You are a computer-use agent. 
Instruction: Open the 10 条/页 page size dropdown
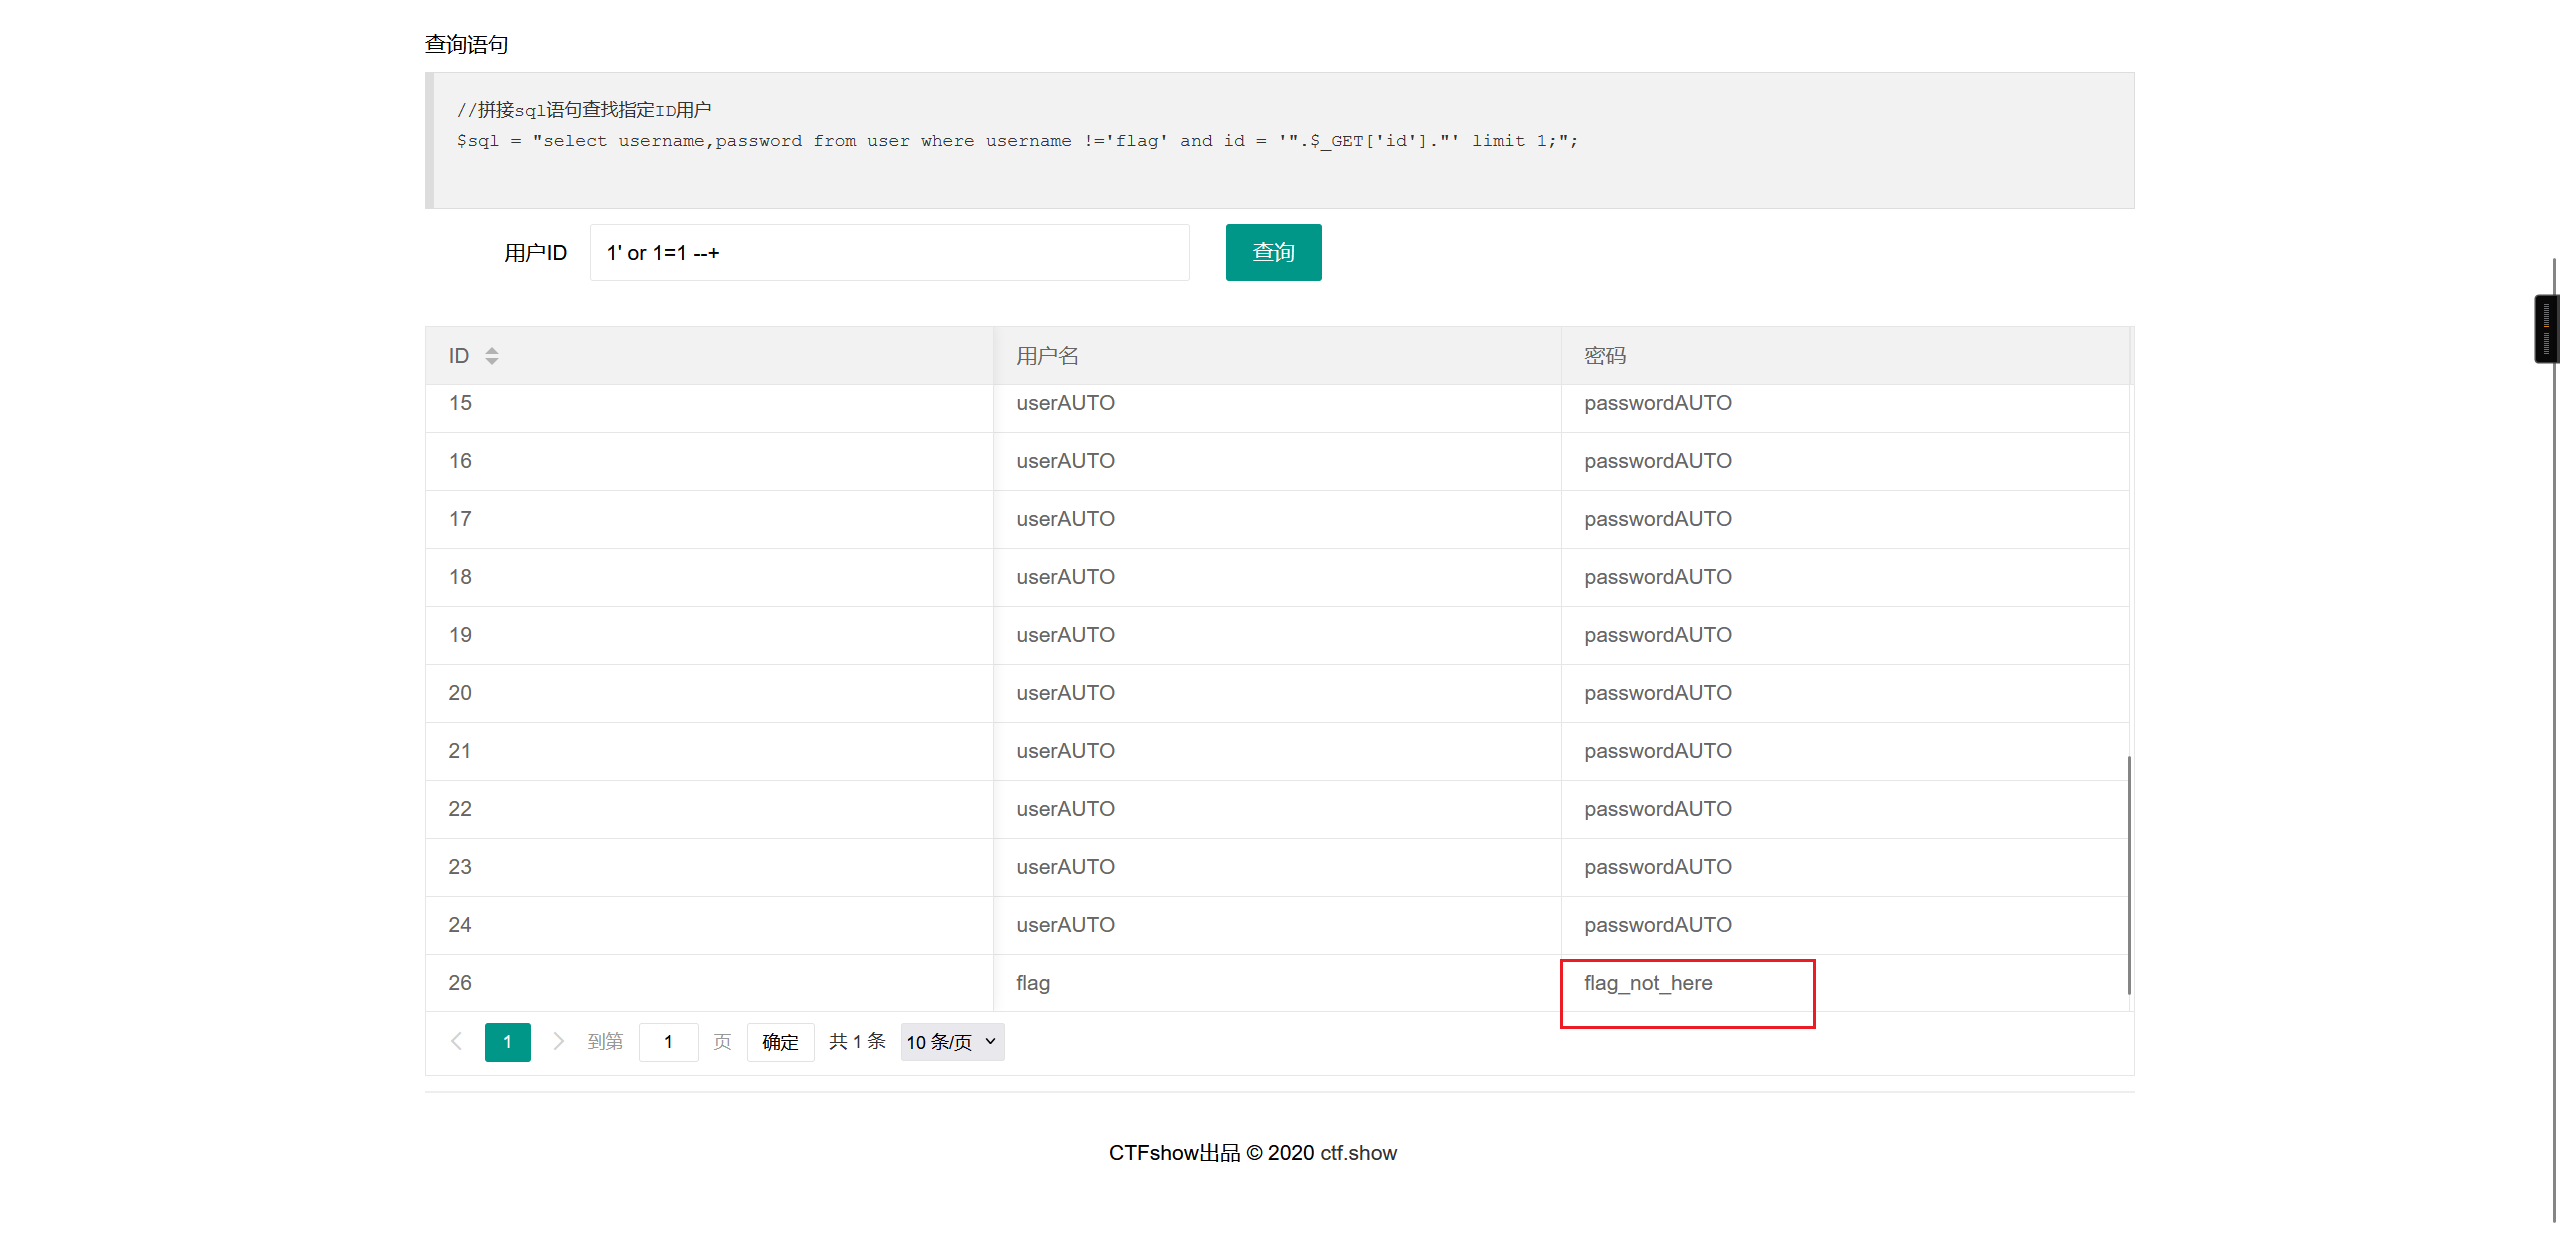click(951, 1042)
